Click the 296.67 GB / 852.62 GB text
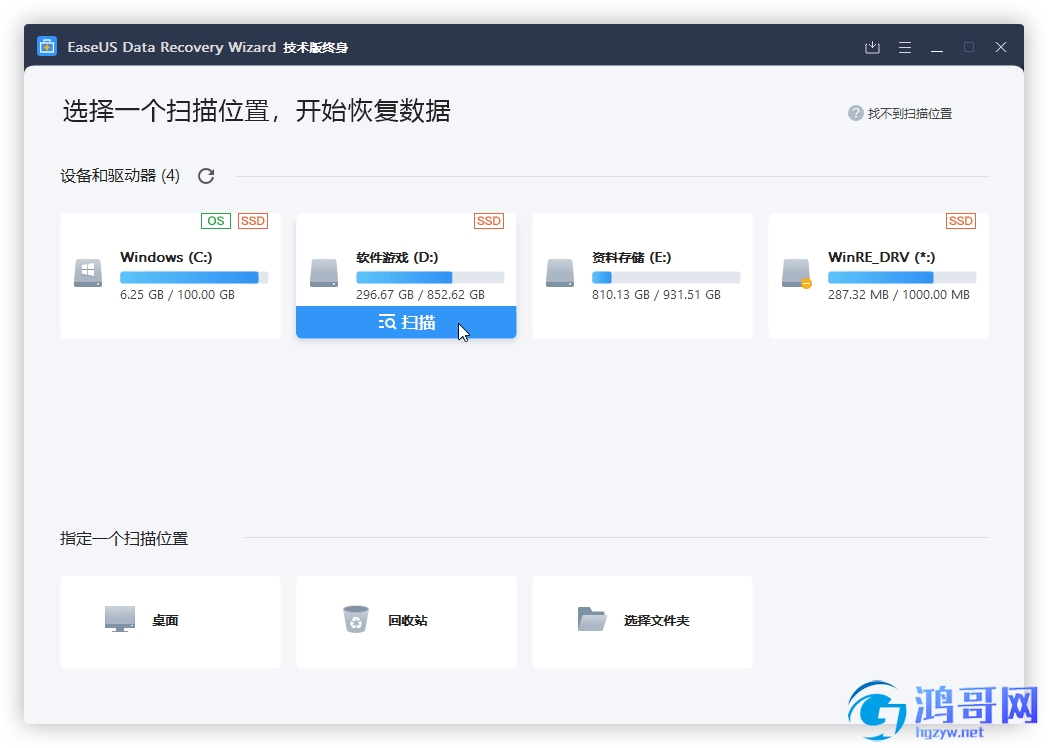 [420, 295]
